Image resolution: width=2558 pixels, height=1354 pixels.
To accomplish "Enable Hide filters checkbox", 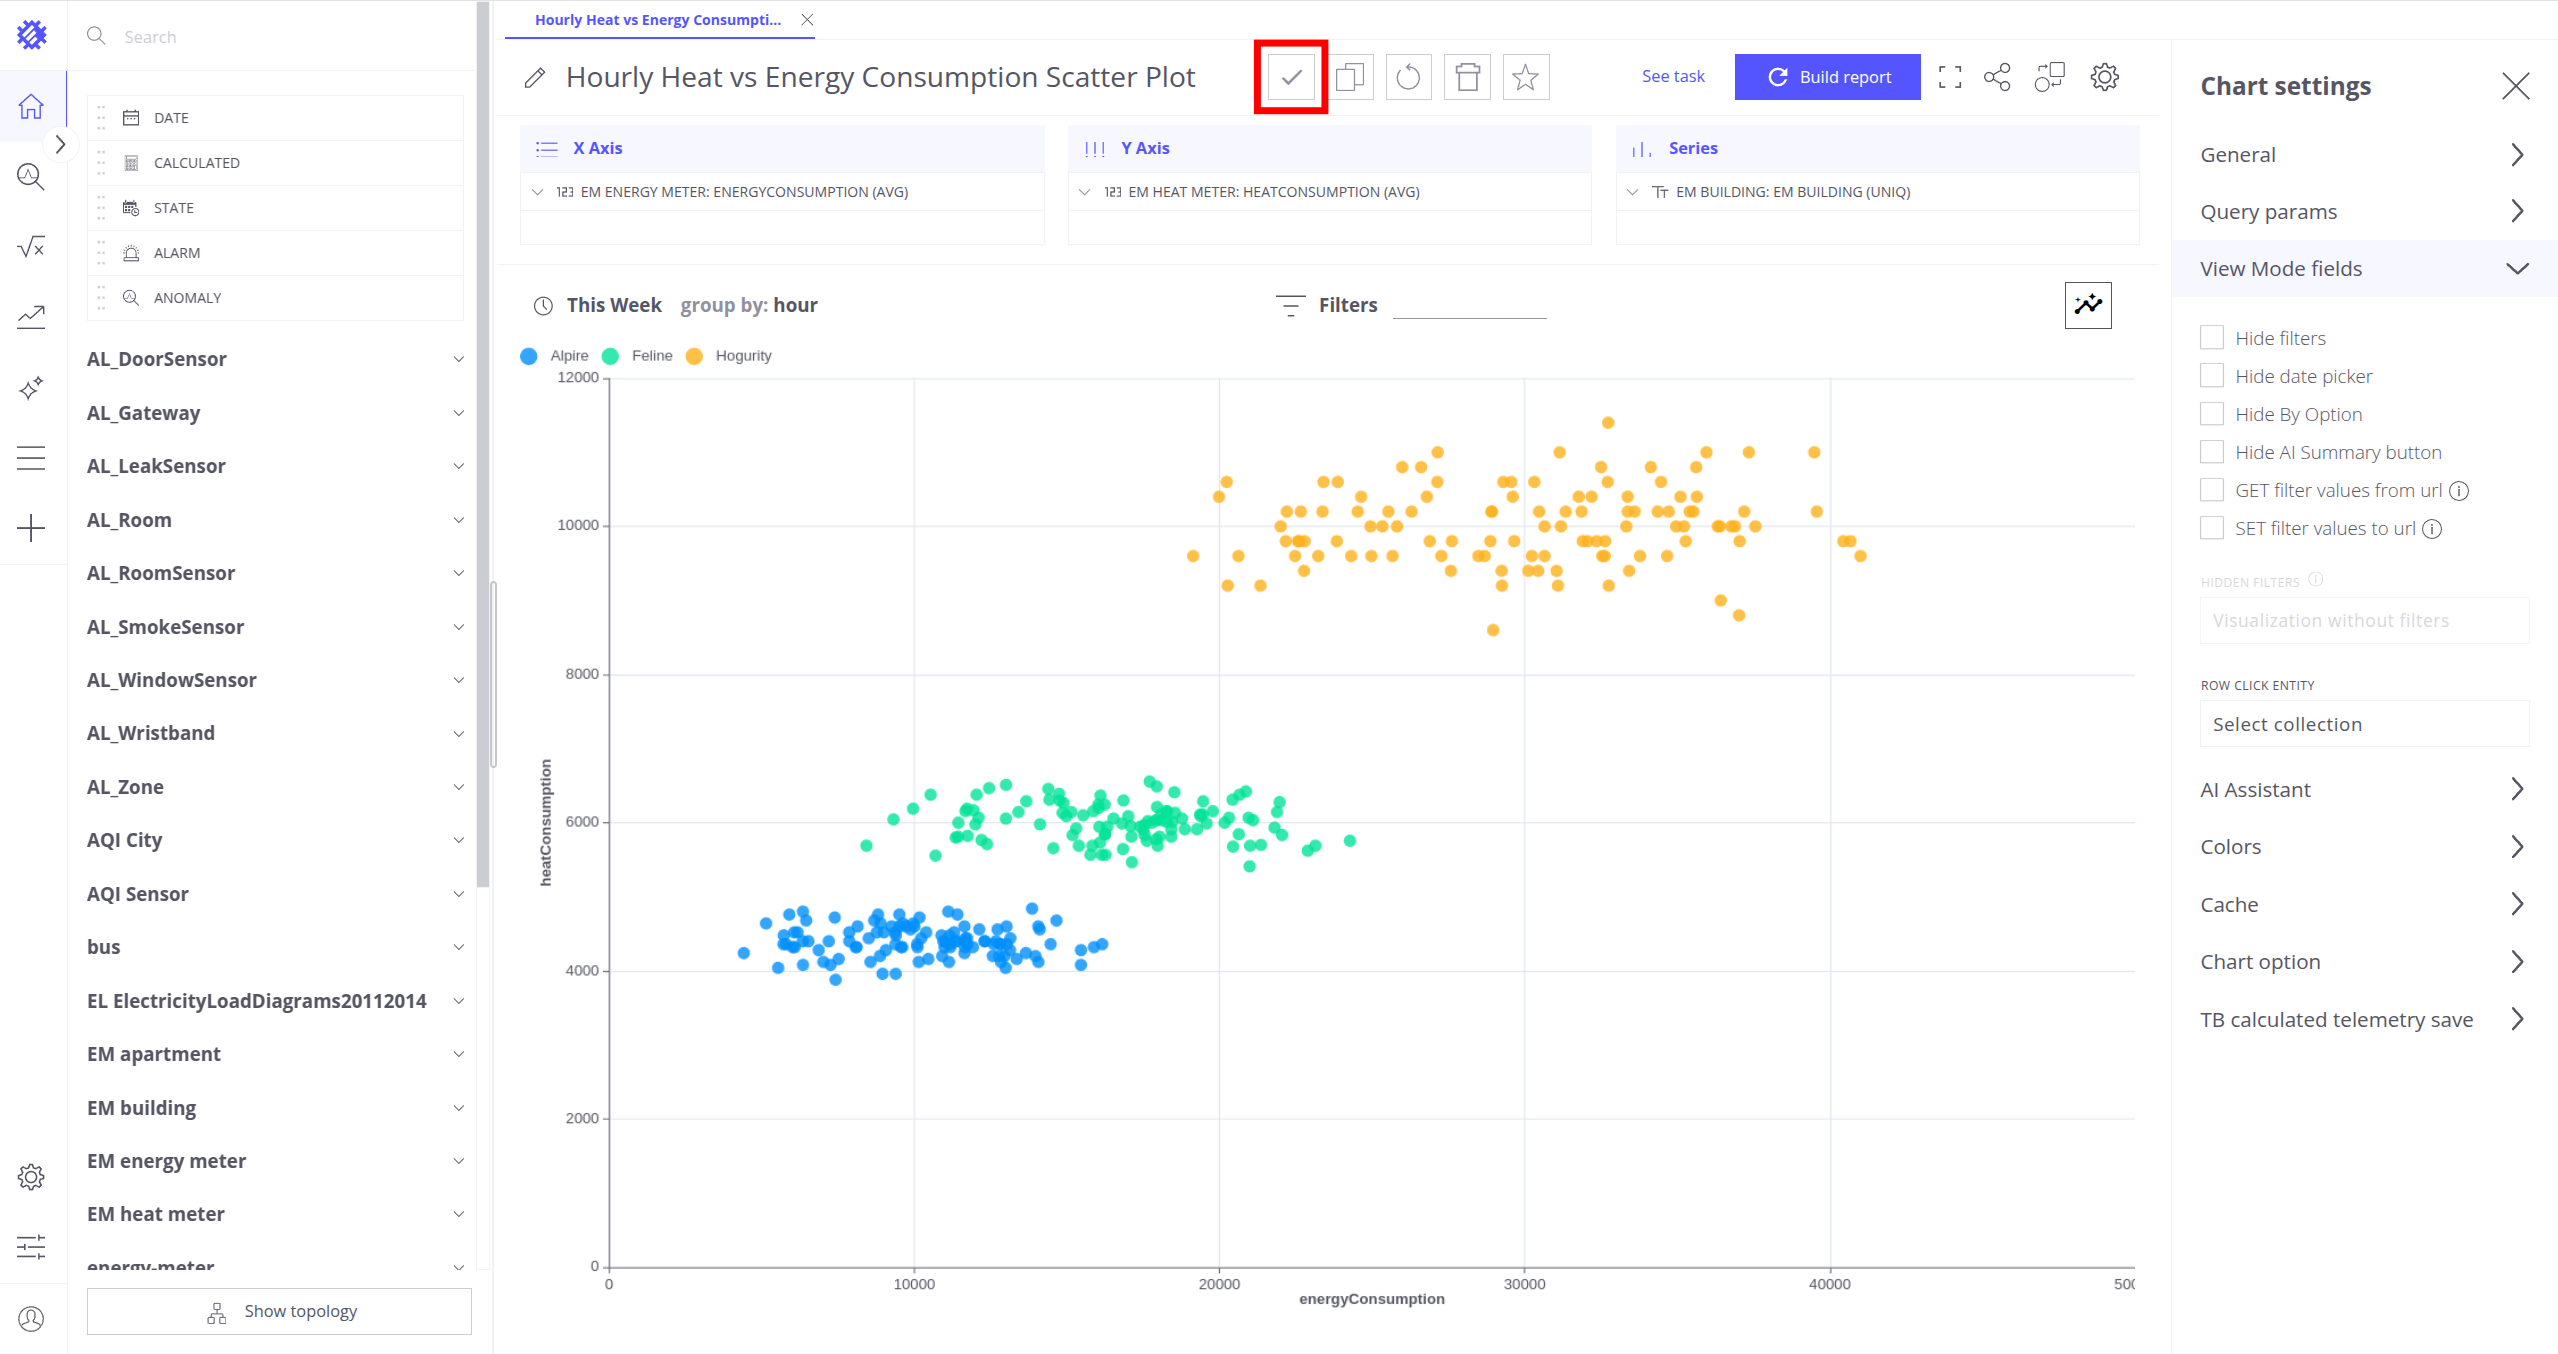I will point(2212,338).
